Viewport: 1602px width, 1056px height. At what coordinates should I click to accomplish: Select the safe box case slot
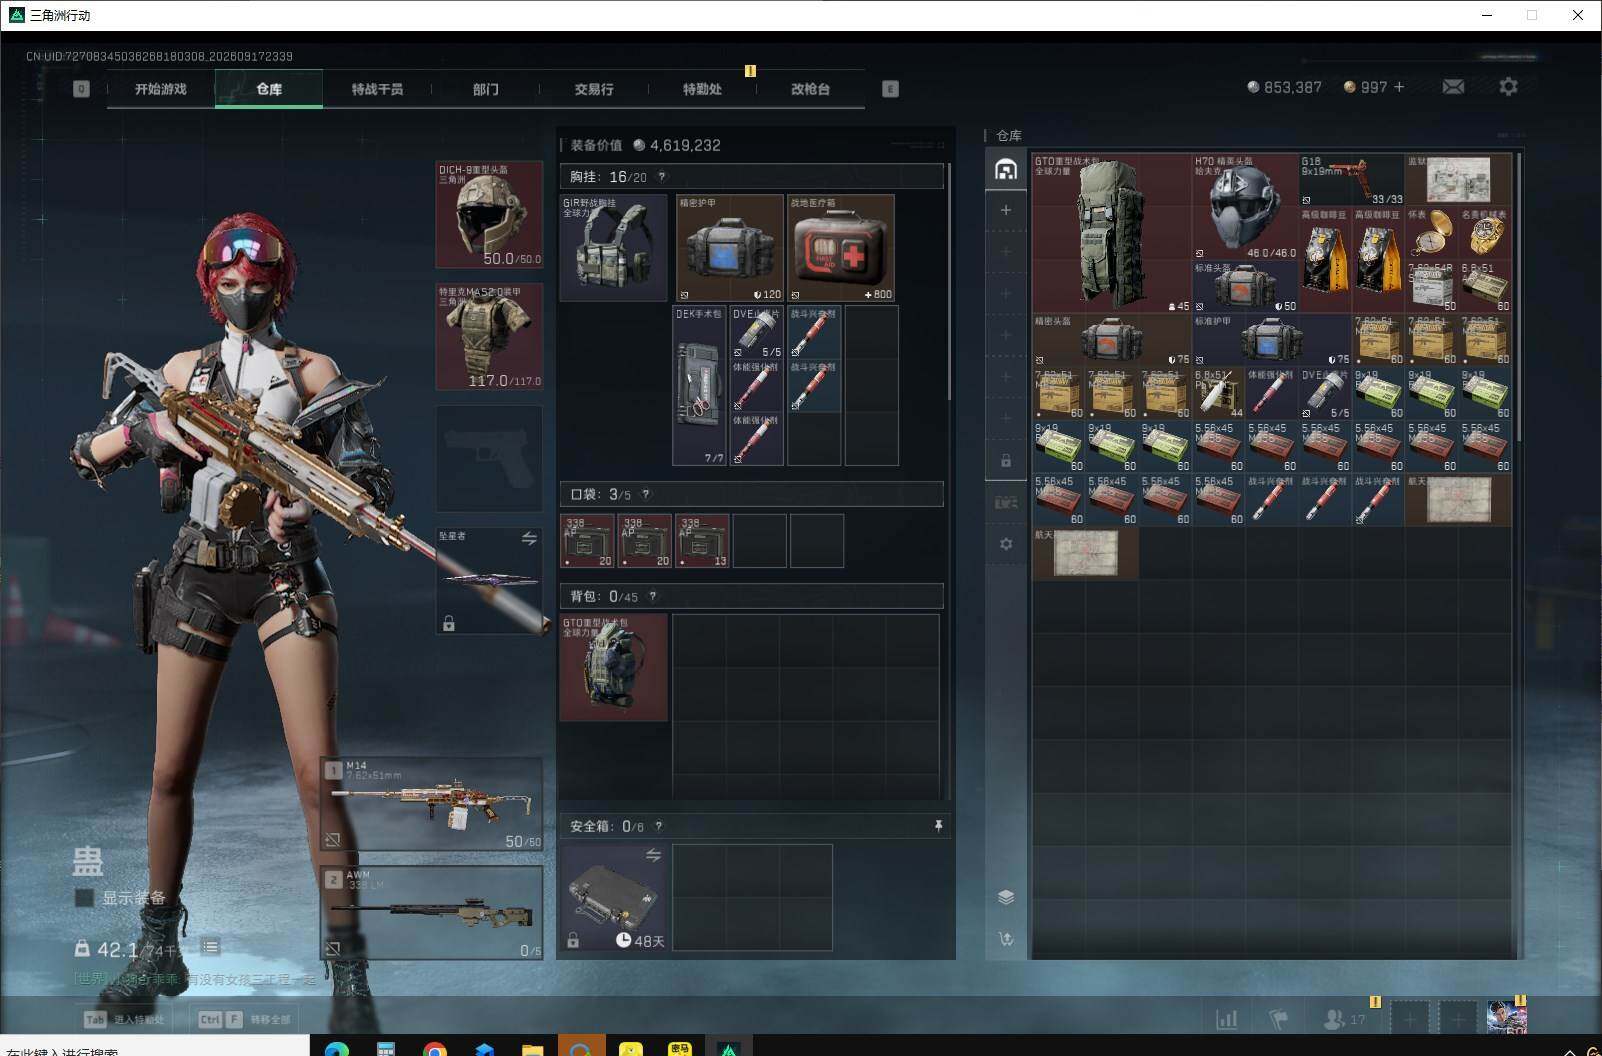coord(614,897)
